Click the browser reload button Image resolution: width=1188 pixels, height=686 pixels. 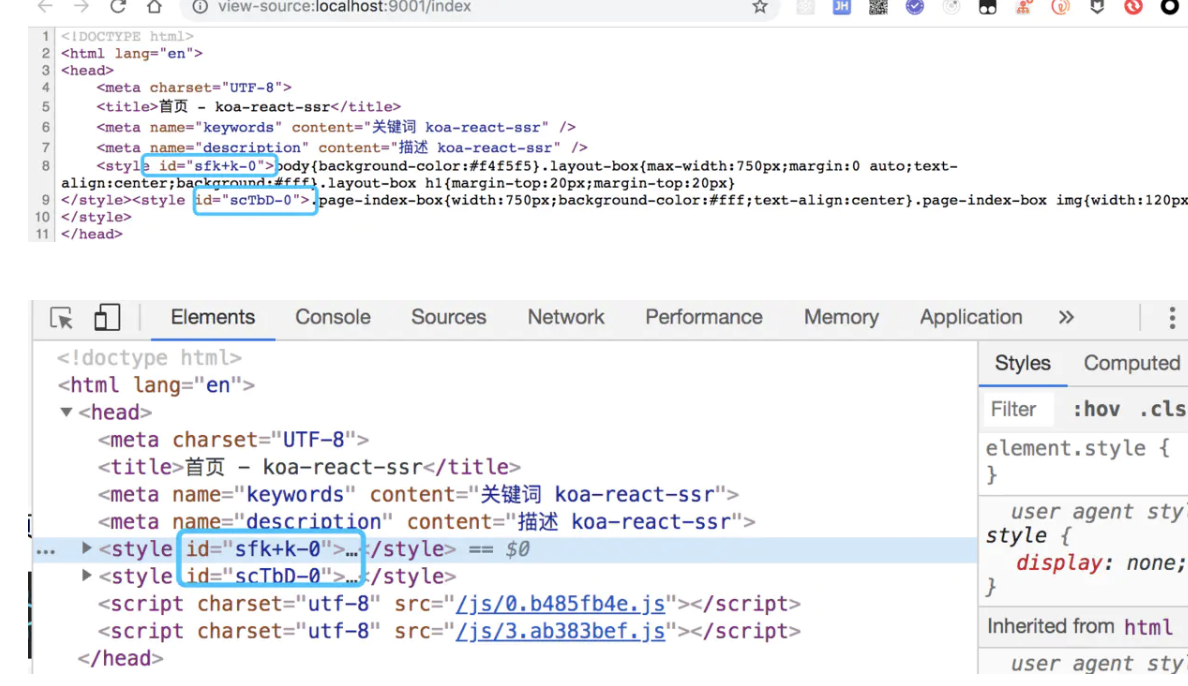(x=118, y=7)
